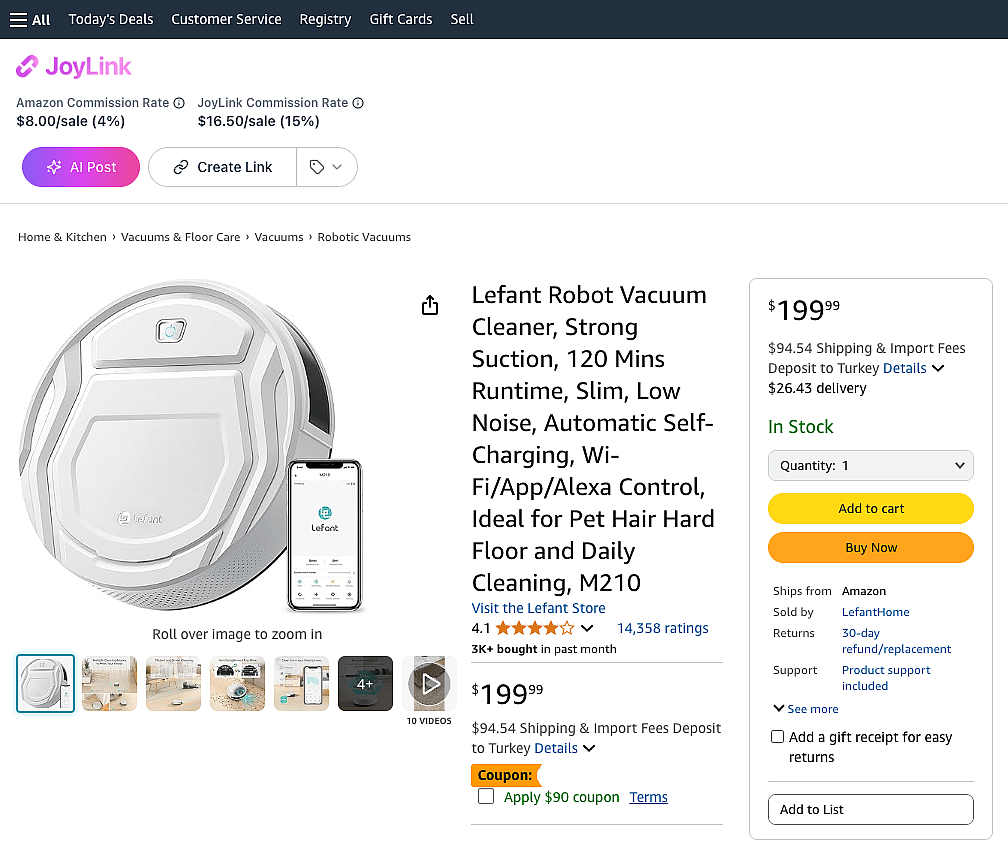Click Amazon Commission Rate info icon
Viewport: 1008px width, 843px height.
coord(179,103)
